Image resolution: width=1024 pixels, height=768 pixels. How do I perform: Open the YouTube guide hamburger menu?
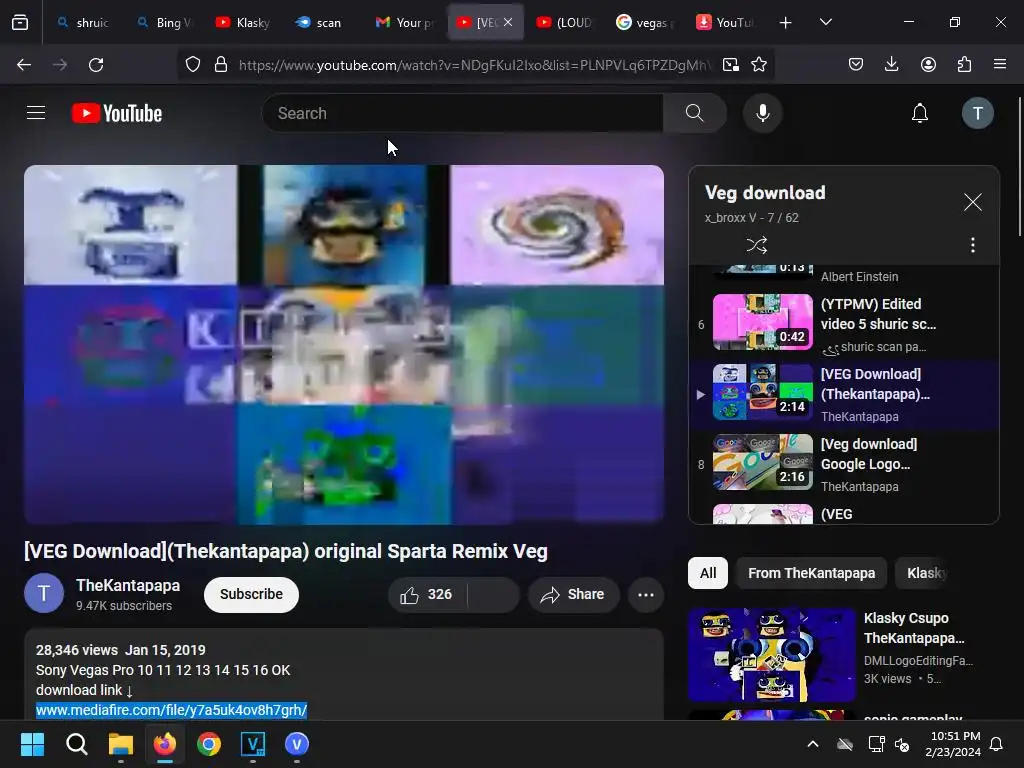36,113
